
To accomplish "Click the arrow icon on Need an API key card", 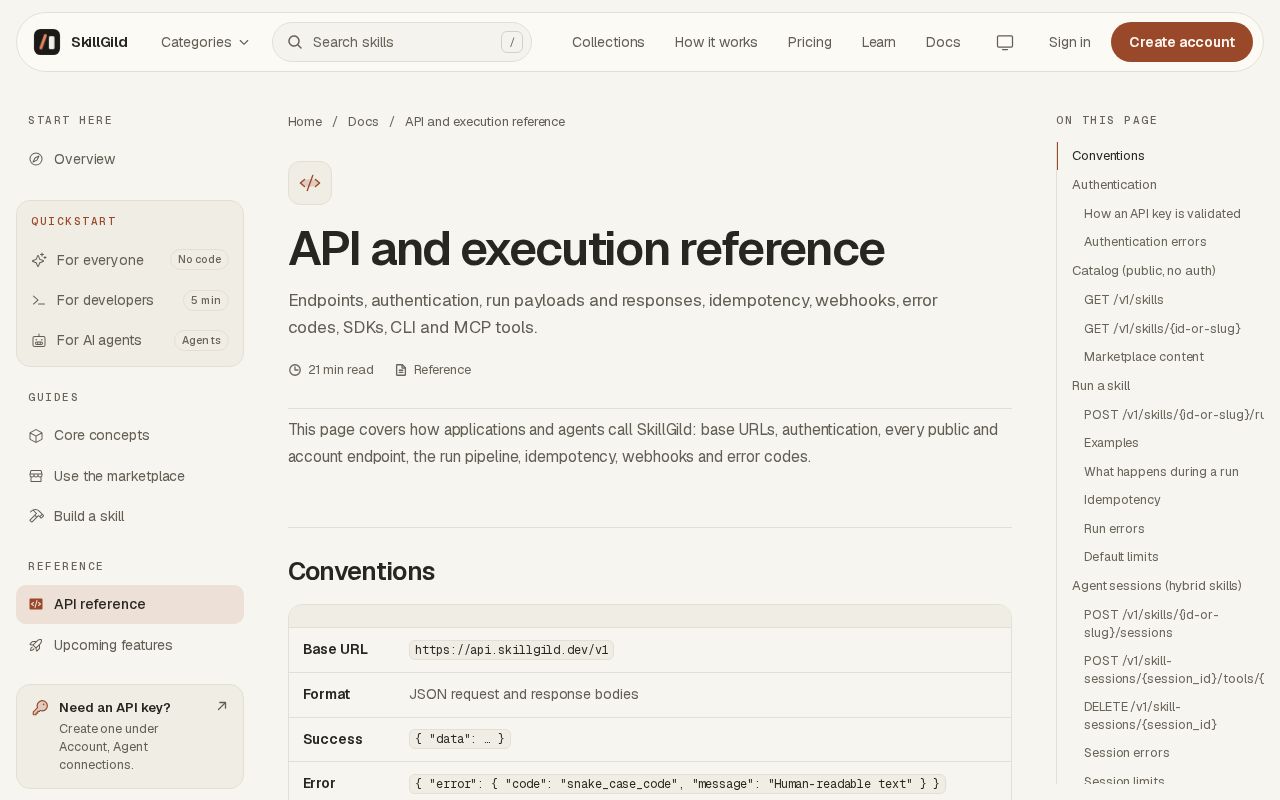I will tap(222, 706).
